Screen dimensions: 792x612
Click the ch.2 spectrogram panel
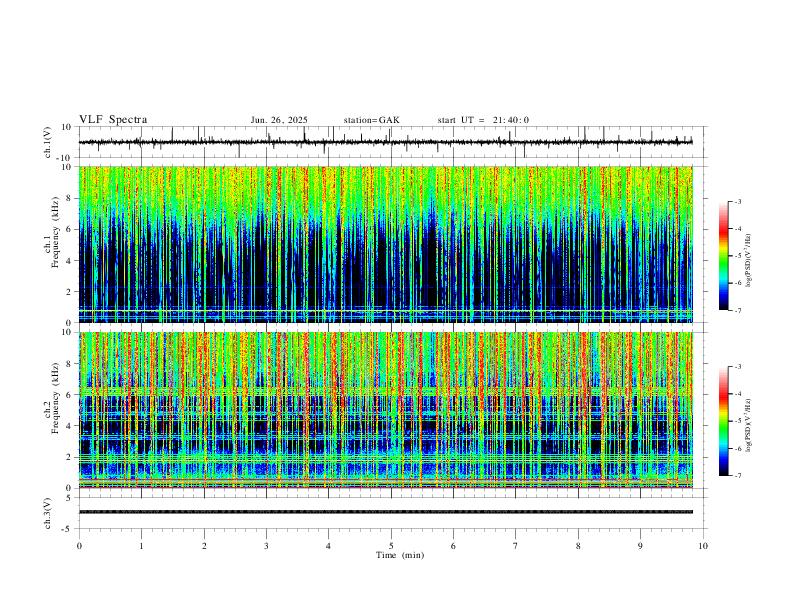pyautogui.click(x=386, y=410)
